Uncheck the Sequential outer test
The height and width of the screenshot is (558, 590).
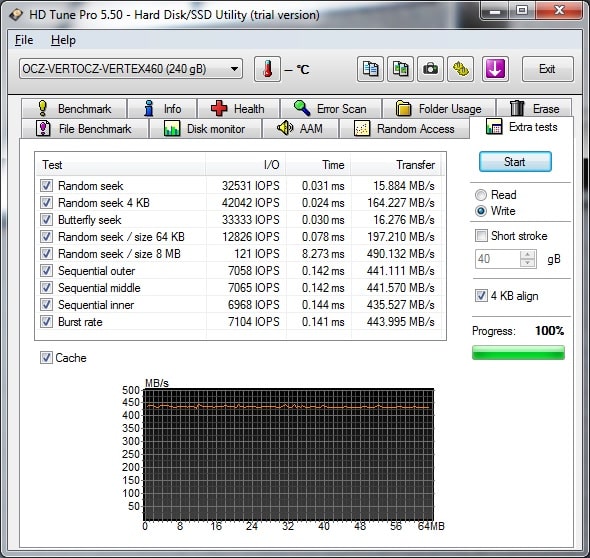click(46, 271)
